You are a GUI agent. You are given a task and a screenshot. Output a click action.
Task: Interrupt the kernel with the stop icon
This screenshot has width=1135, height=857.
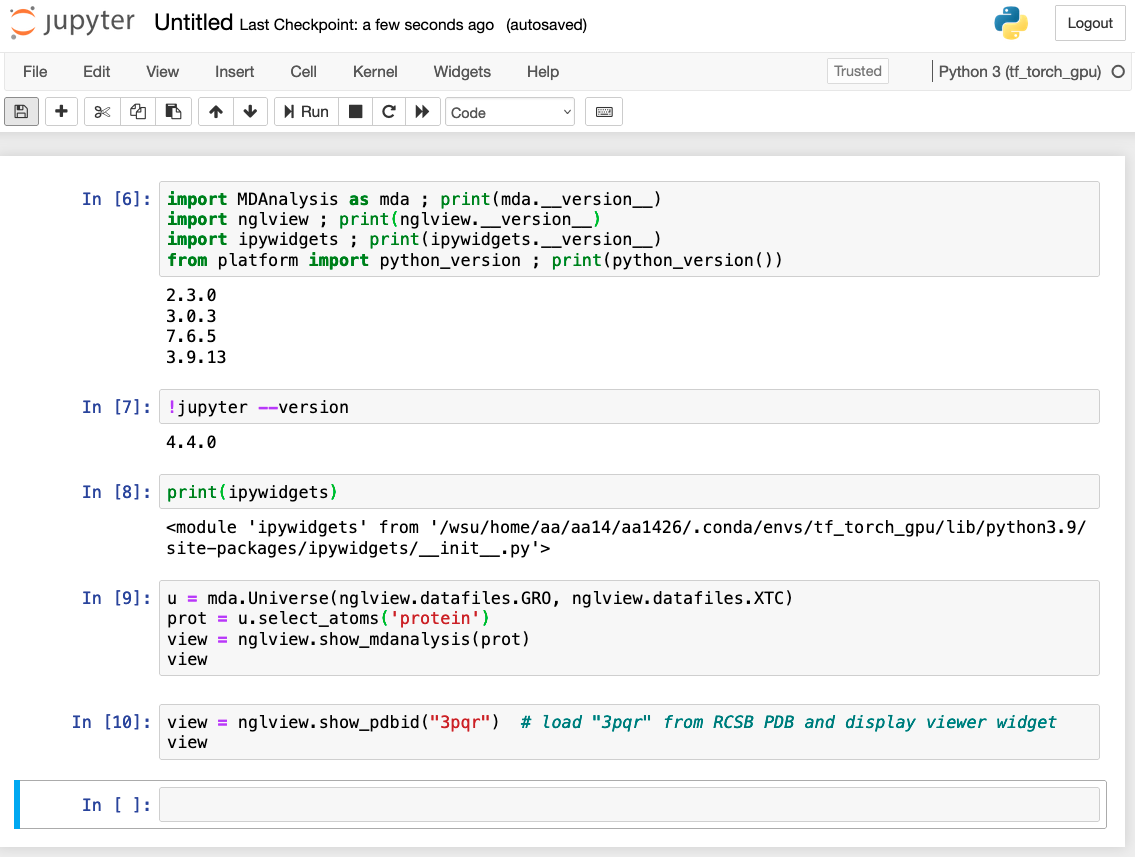(355, 111)
